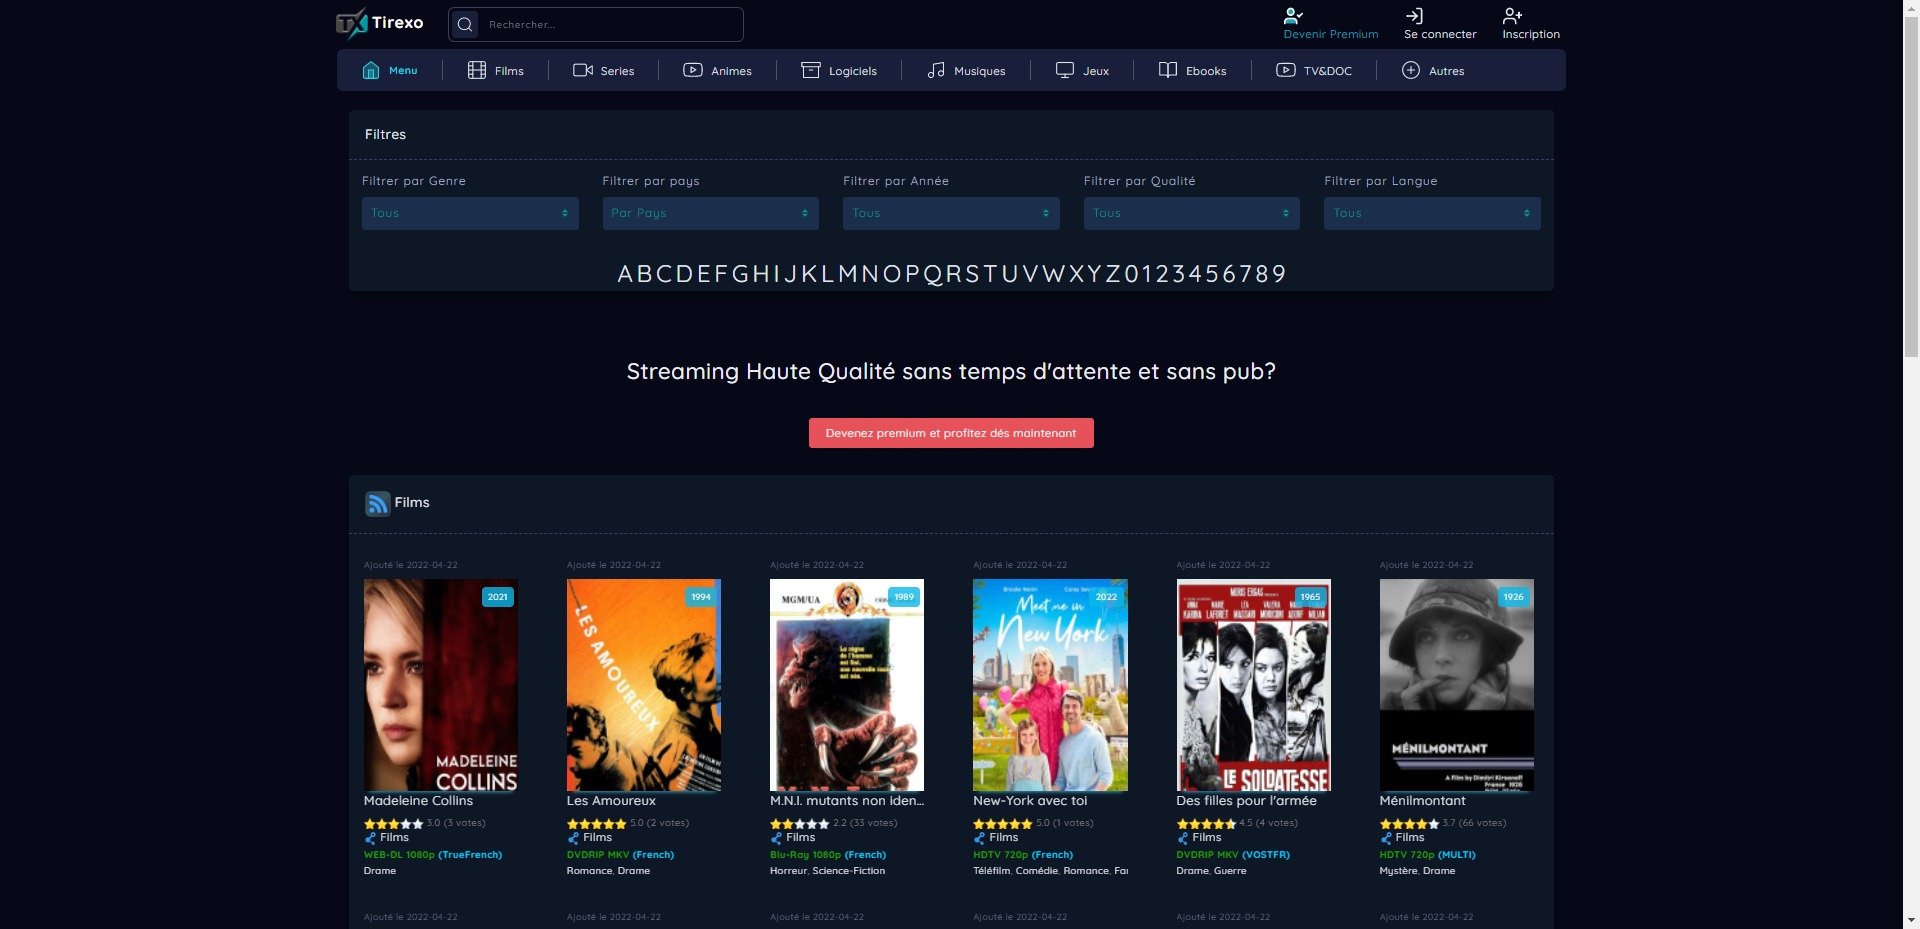Open the Filtrer par Qualité dropdown
The image size is (1920, 929).
tap(1191, 213)
